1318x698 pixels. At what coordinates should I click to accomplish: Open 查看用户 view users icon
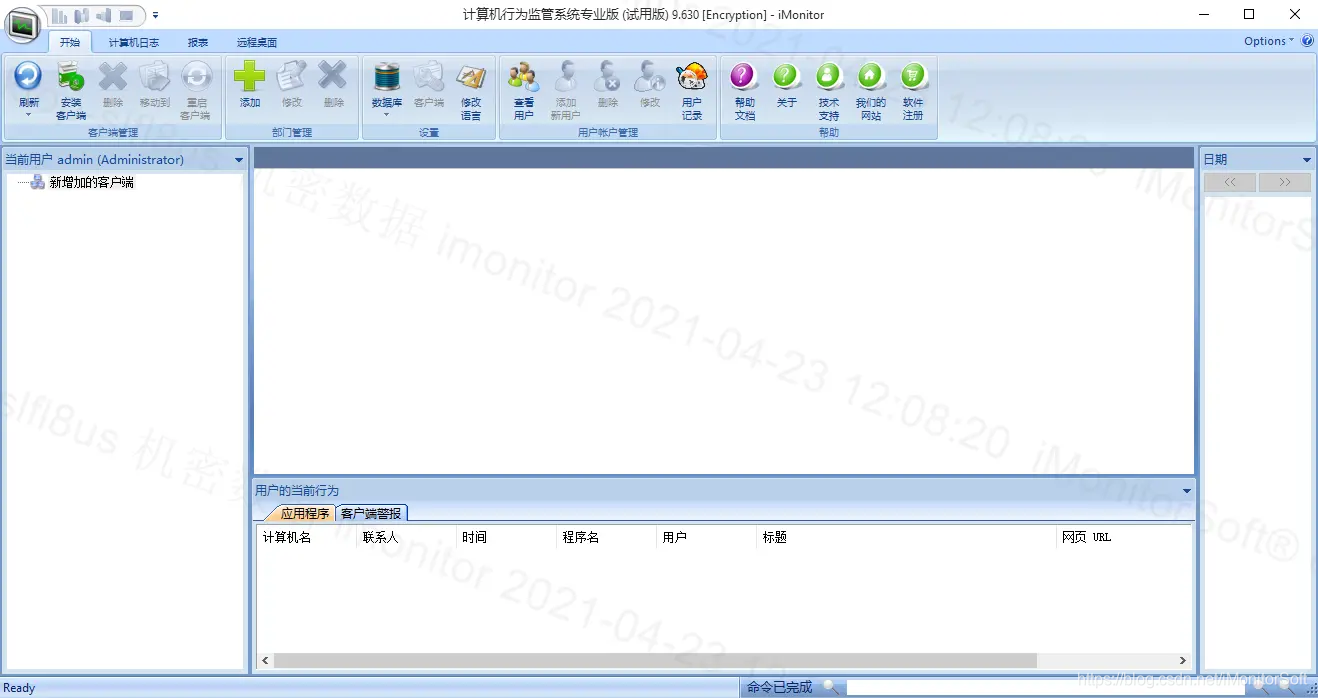point(523,77)
